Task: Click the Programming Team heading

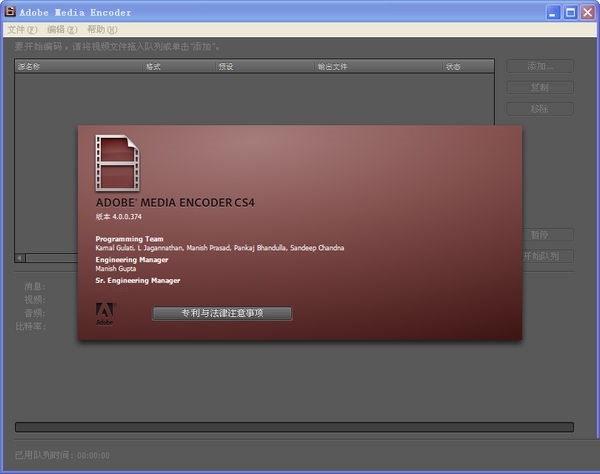Action: pyautogui.click(x=129, y=239)
